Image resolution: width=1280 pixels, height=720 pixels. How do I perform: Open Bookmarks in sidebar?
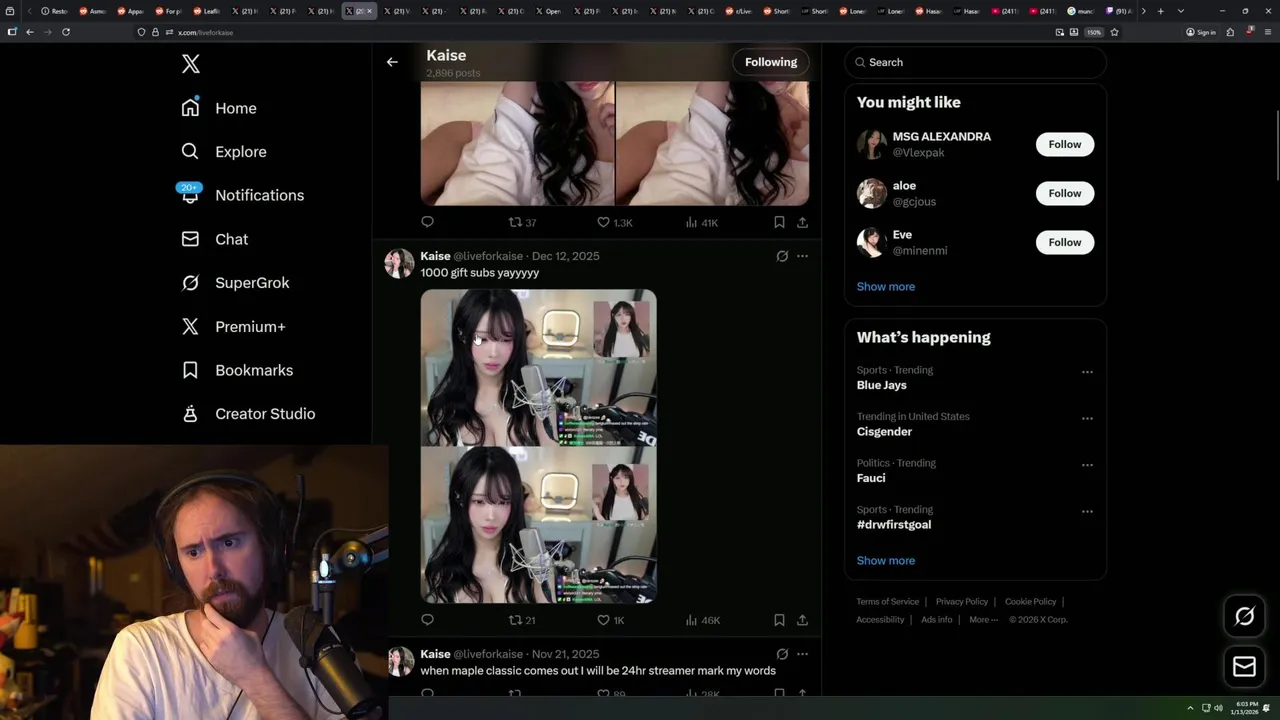tap(238, 370)
